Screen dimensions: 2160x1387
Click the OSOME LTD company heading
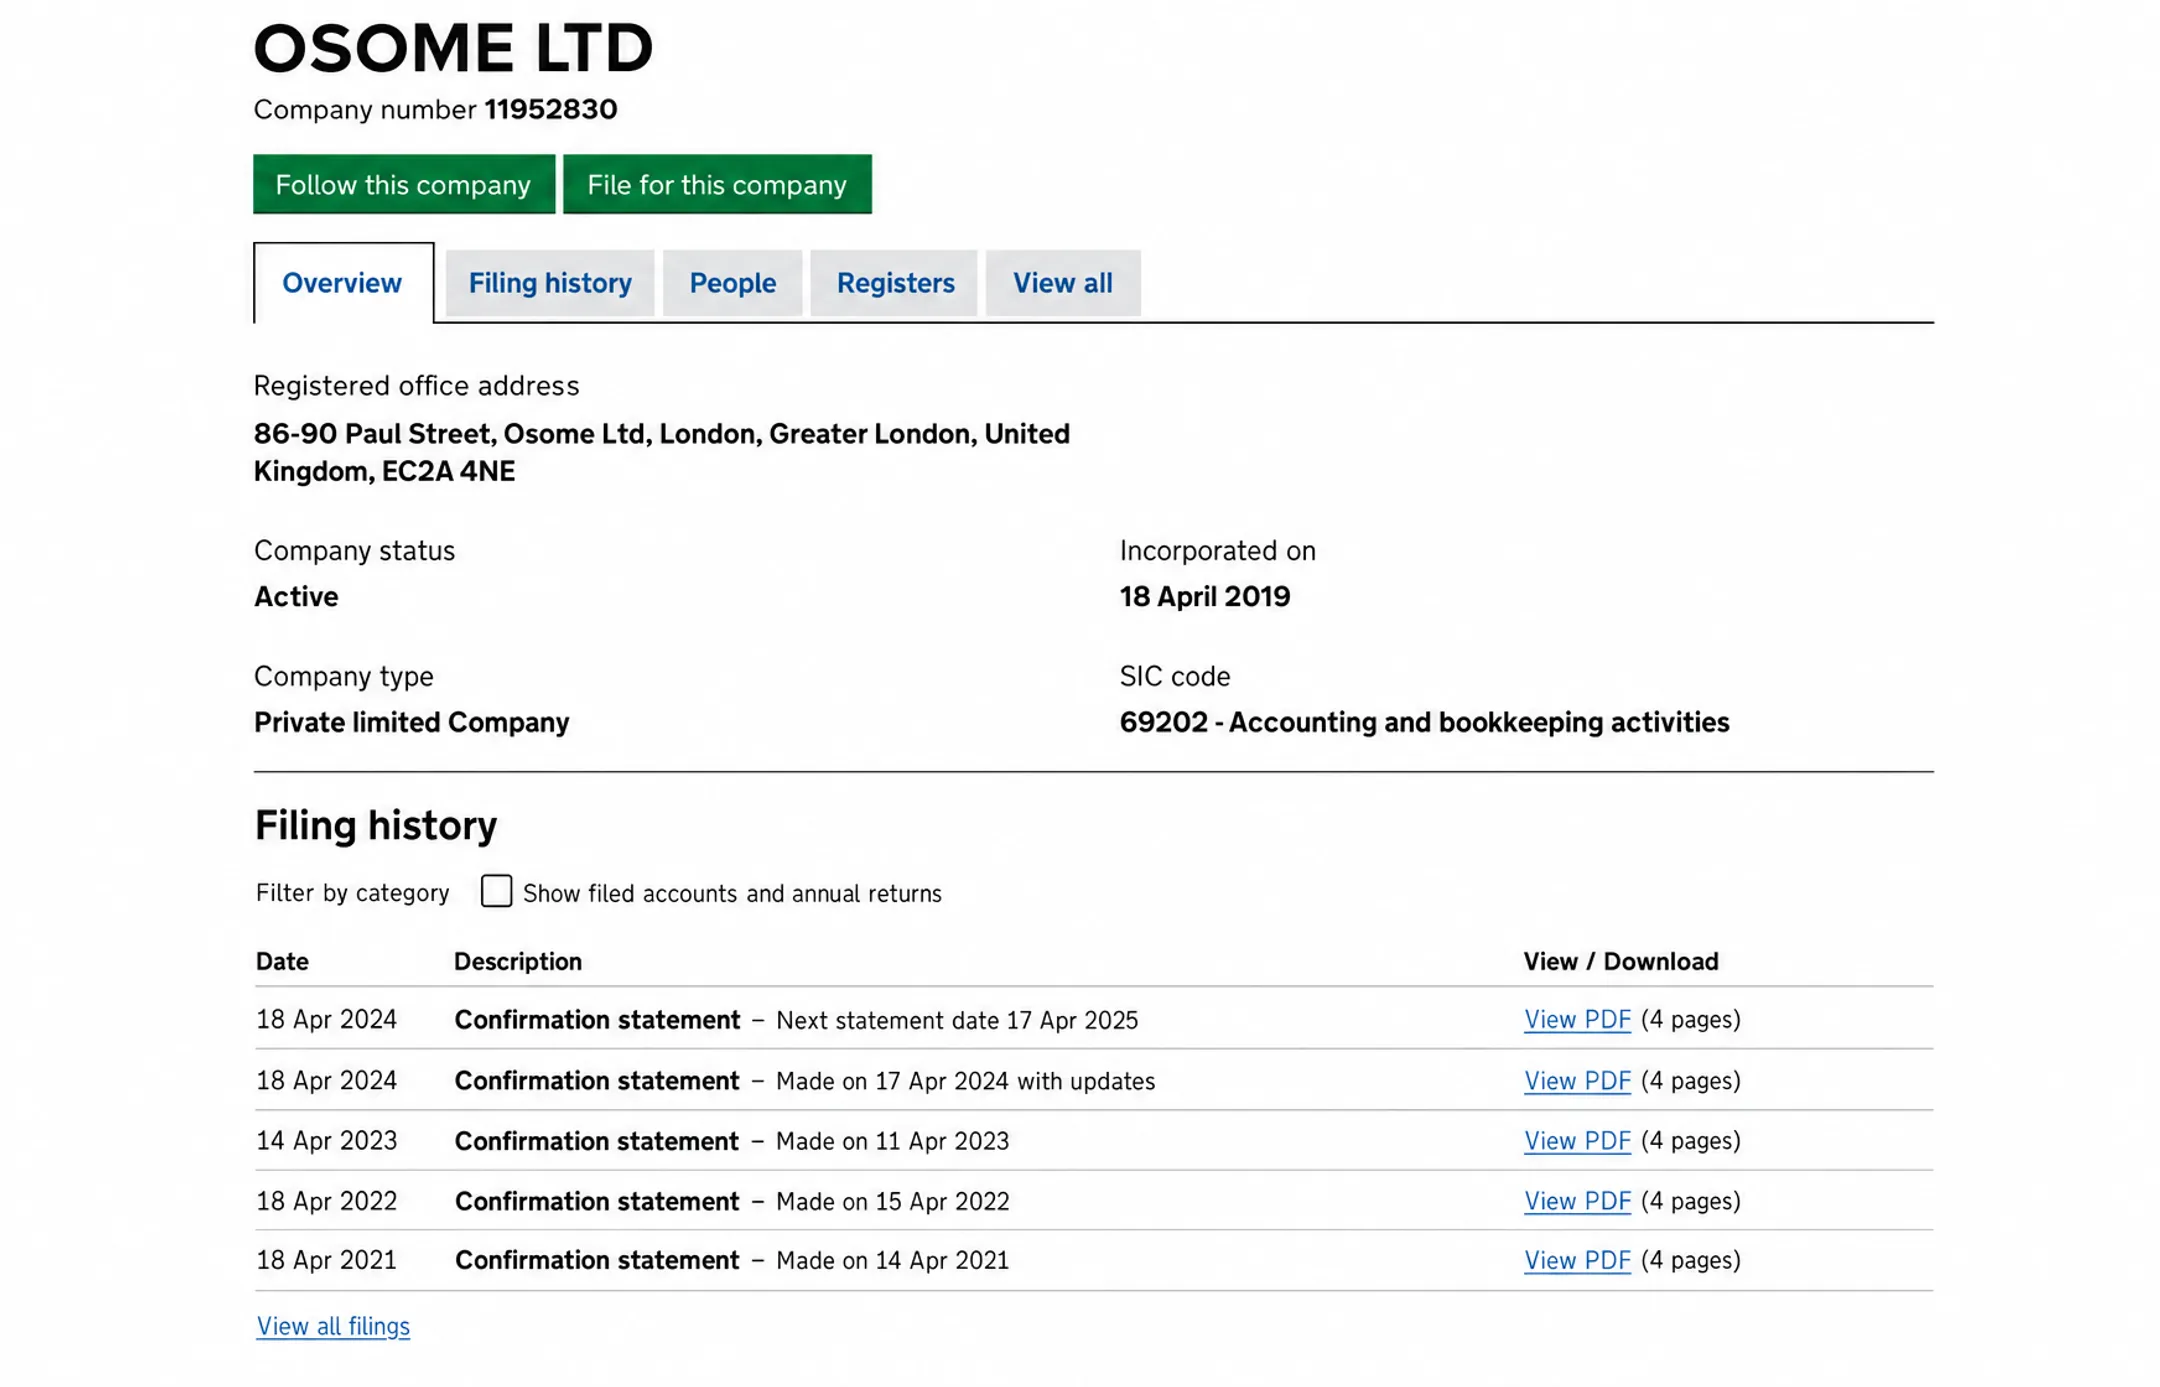click(x=453, y=48)
